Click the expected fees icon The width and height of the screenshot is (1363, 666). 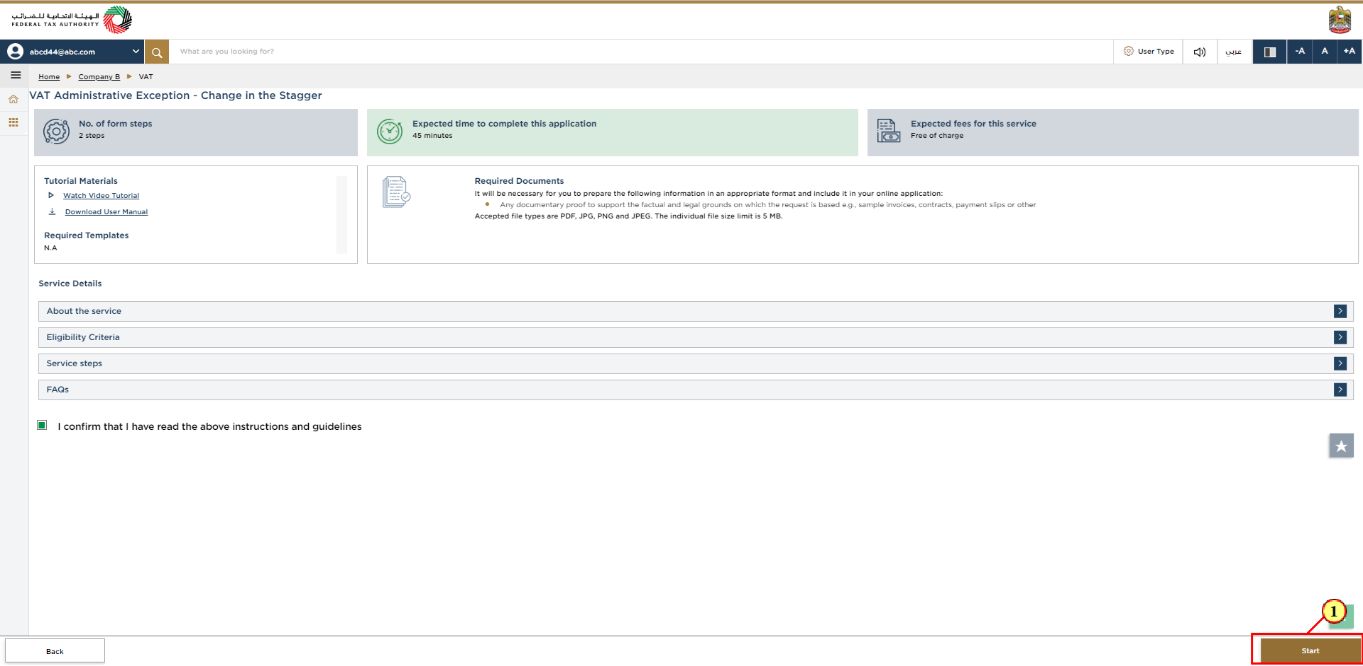[888, 131]
